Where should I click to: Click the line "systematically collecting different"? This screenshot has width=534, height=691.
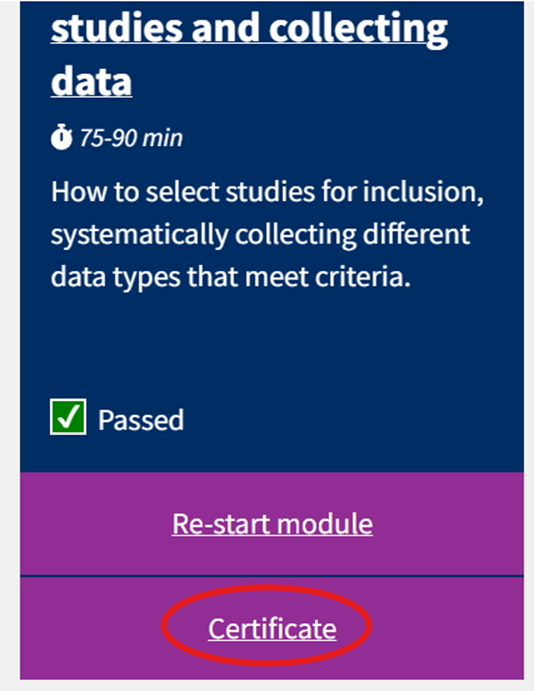260,234
